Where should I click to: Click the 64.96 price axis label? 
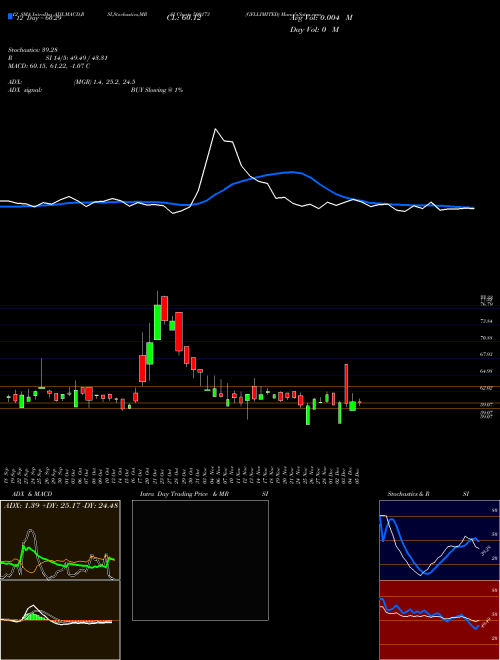pos(486,371)
